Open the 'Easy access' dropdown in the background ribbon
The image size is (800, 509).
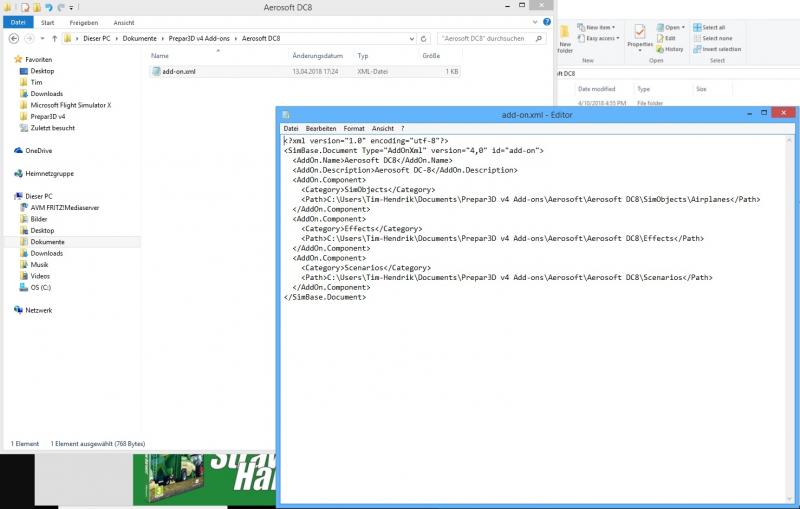598,38
